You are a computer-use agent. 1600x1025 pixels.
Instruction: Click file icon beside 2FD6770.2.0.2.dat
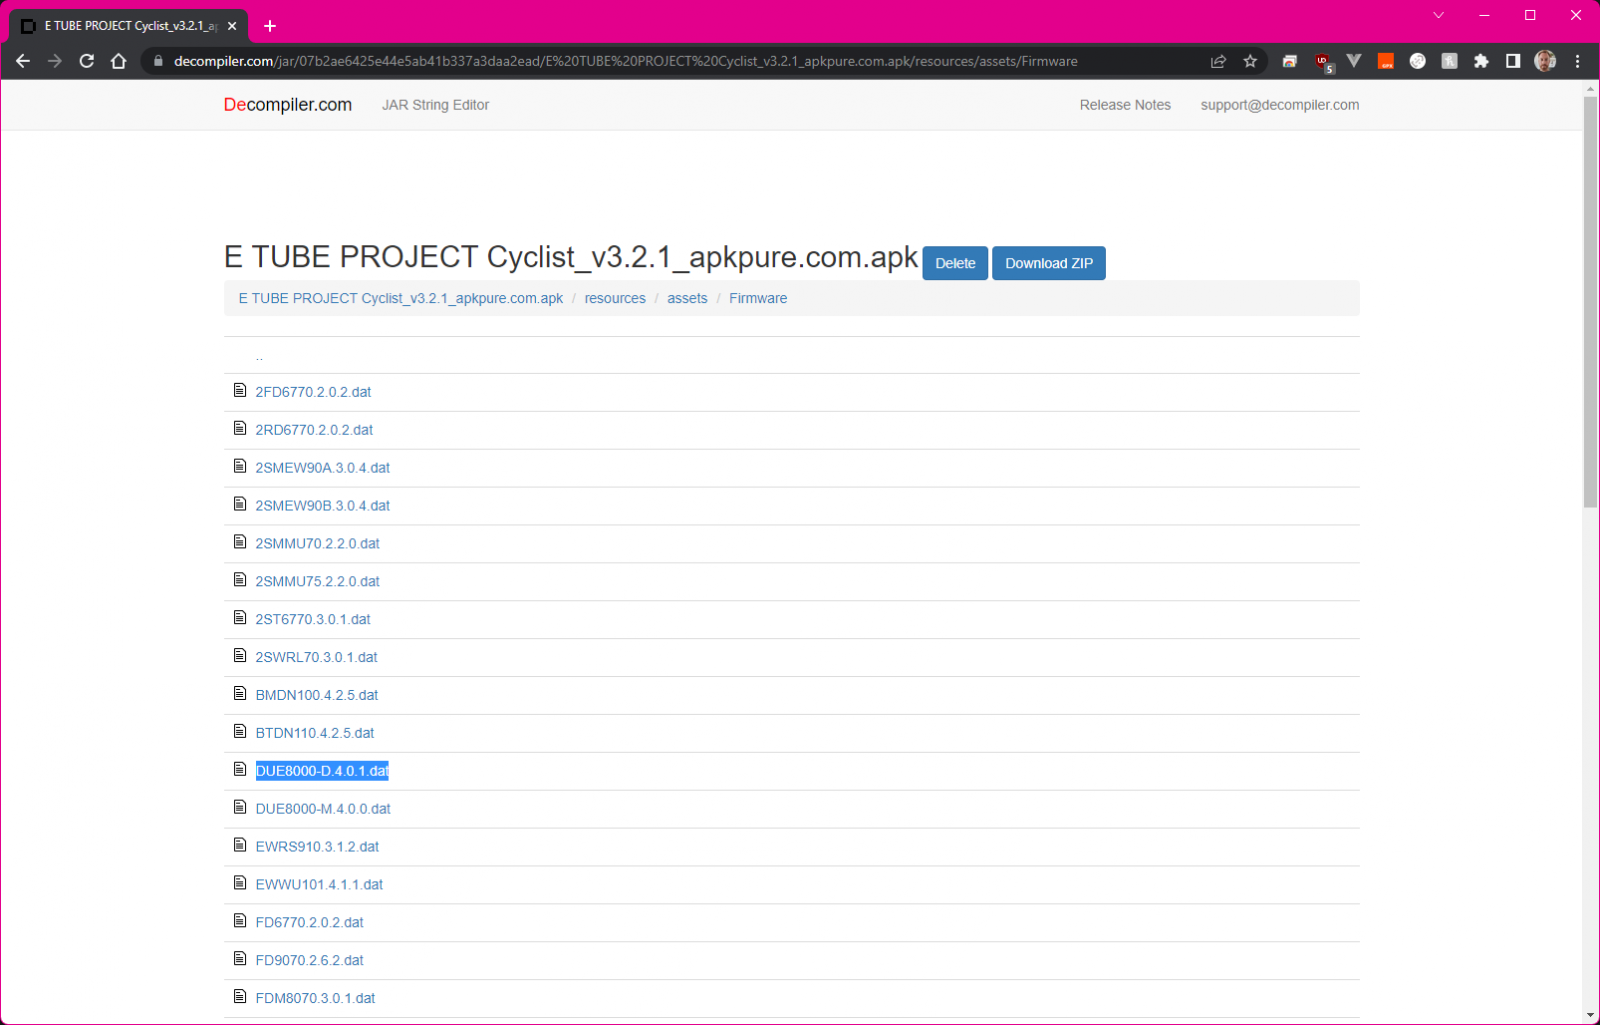(240, 390)
